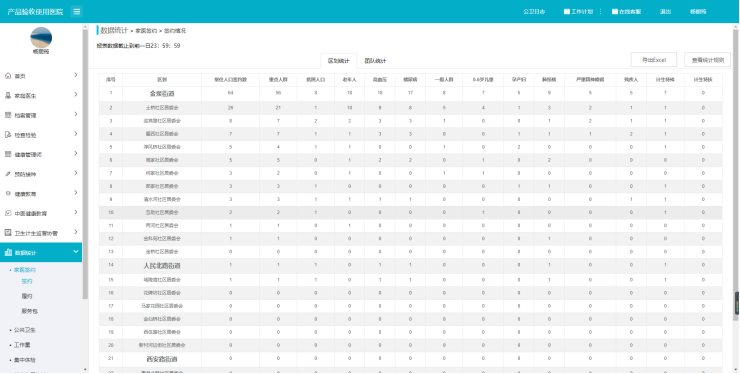The image size is (740, 374).
Task: Expand the 卫生计生监督协管 menu chevron
Action: pos(76,232)
